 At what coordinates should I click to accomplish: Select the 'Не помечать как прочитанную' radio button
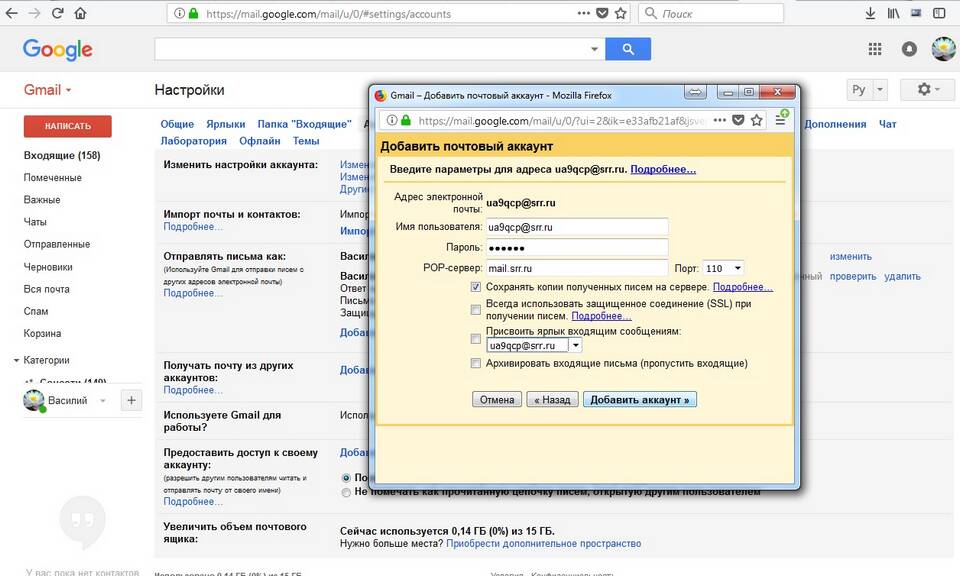click(x=347, y=492)
